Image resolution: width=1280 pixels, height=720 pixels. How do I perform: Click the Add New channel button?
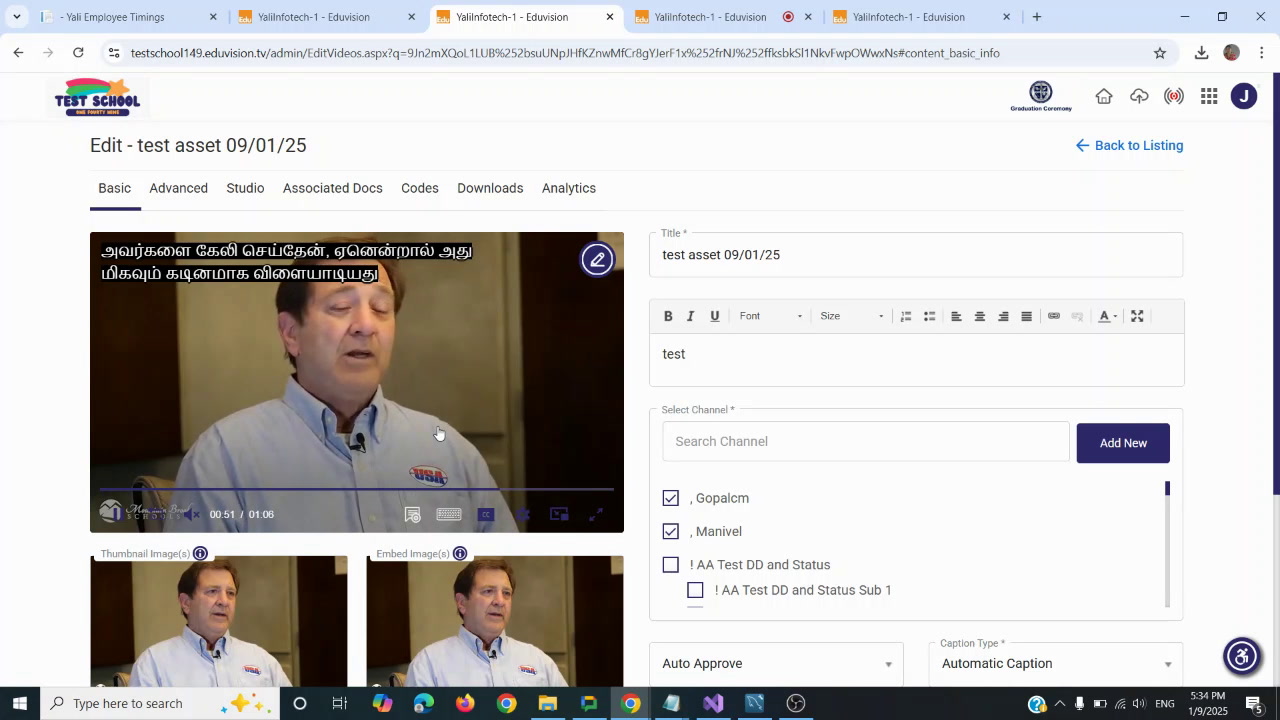pos(1122,443)
